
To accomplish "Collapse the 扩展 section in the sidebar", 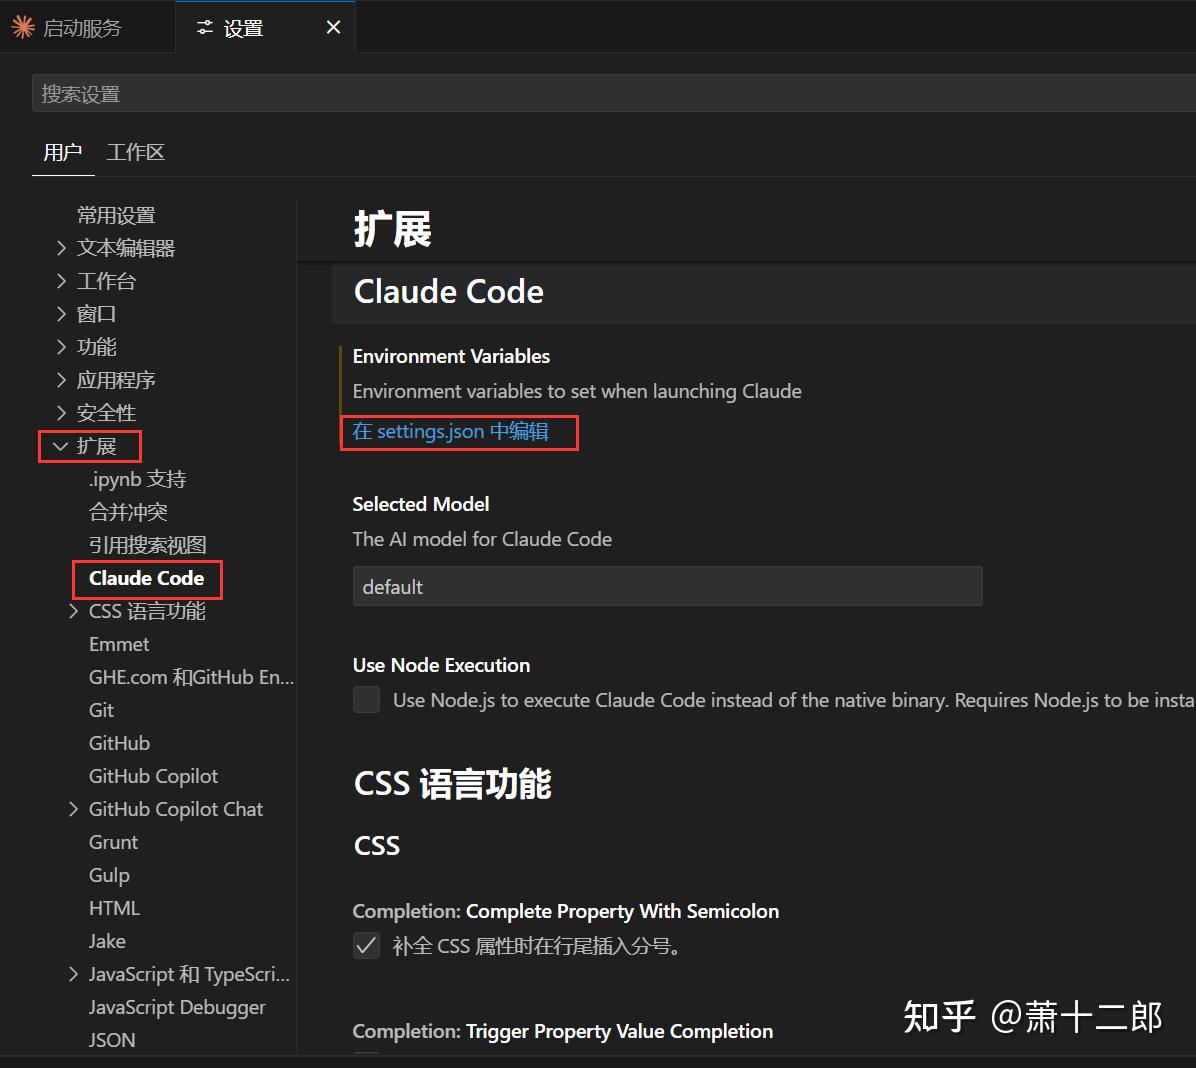I will (x=62, y=446).
